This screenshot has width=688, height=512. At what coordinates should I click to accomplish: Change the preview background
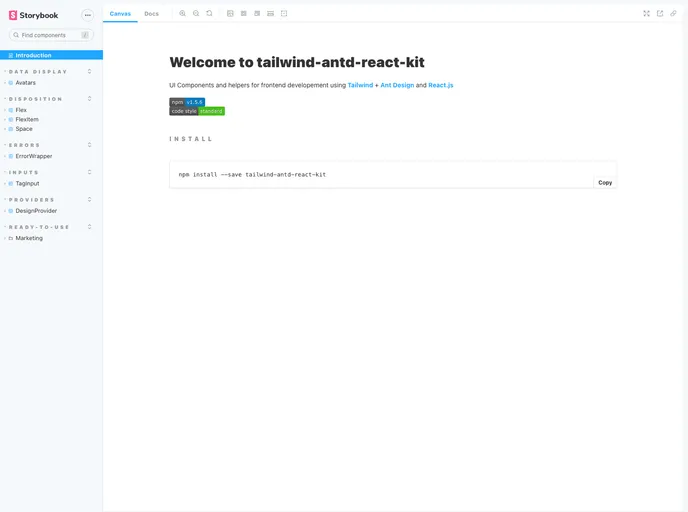click(x=230, y=14)
